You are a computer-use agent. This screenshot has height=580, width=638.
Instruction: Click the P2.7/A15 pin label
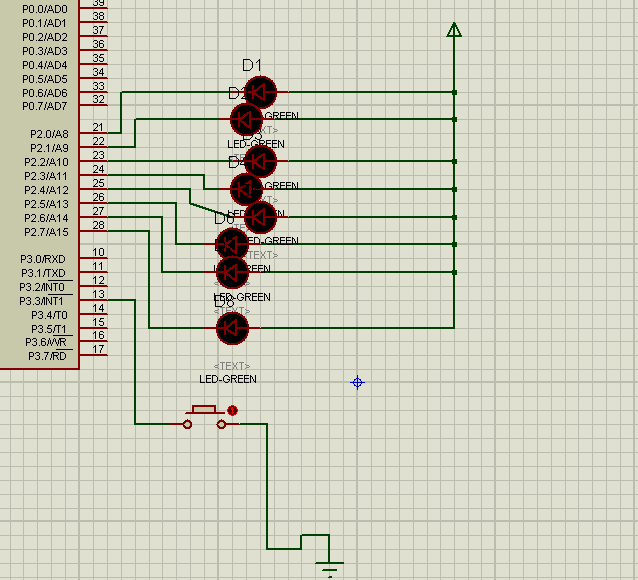coord(46,232)
